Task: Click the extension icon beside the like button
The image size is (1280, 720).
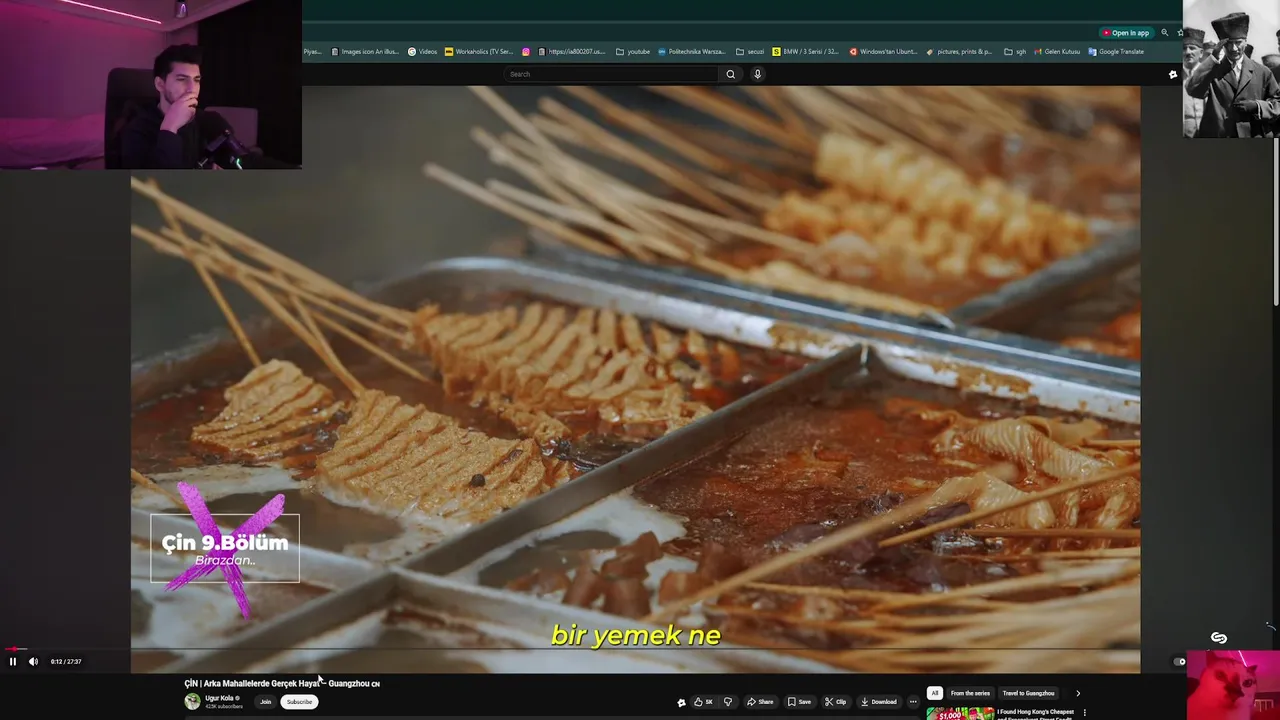Action: [x=681, y=702]
